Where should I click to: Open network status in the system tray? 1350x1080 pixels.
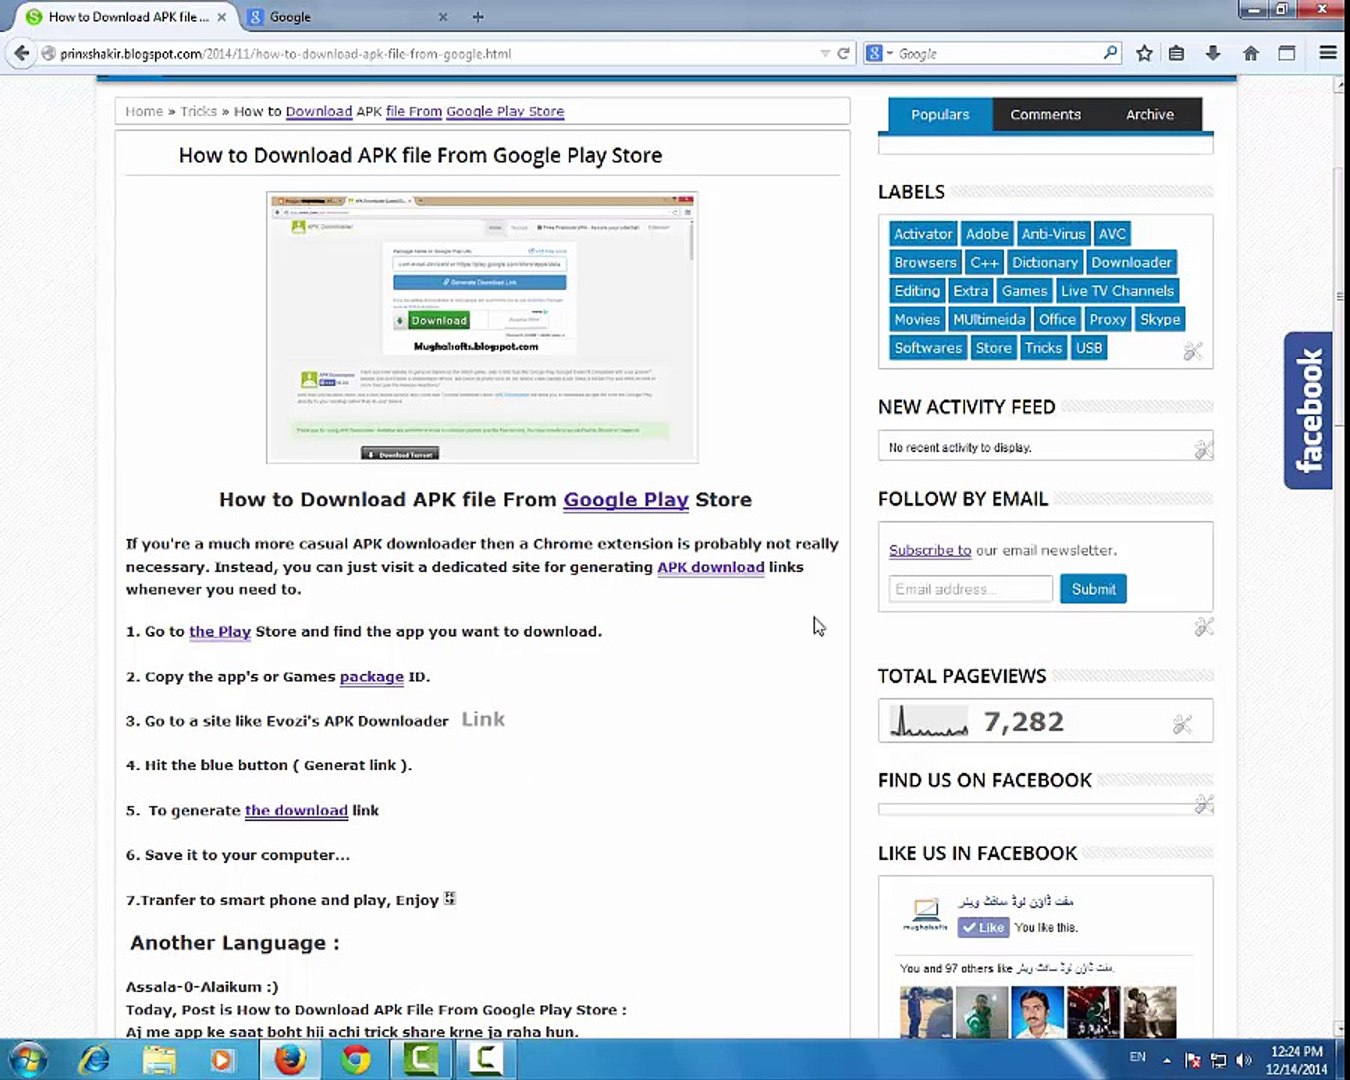[x=1218, y=1060]
